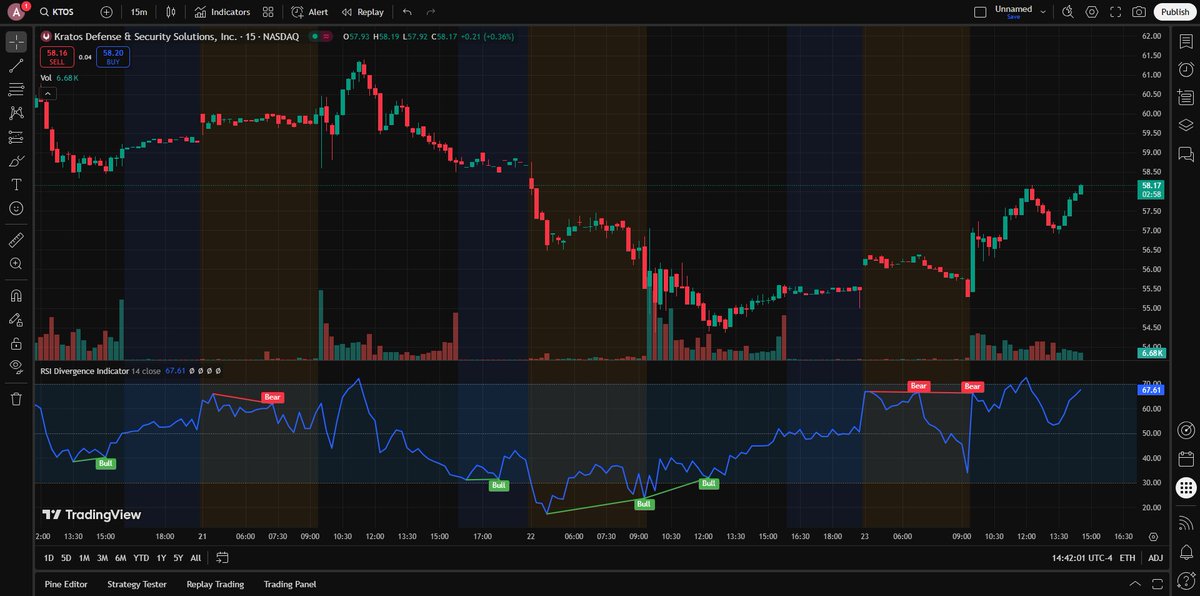Select the Text annotation tool
The width and height of the screenshot is (1200, 596).
[16, 185]
